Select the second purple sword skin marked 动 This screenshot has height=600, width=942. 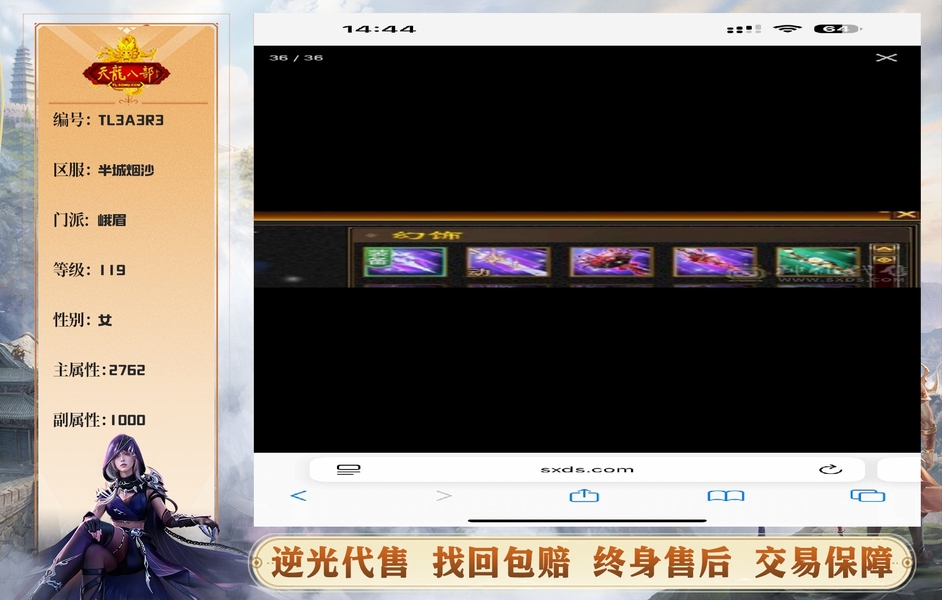coord(508,262)
